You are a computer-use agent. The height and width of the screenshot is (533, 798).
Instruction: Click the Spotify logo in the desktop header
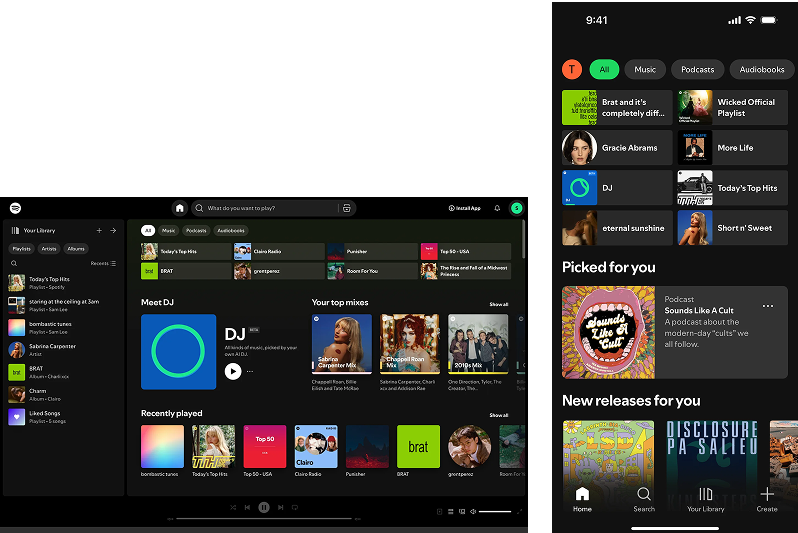(15, 208)
